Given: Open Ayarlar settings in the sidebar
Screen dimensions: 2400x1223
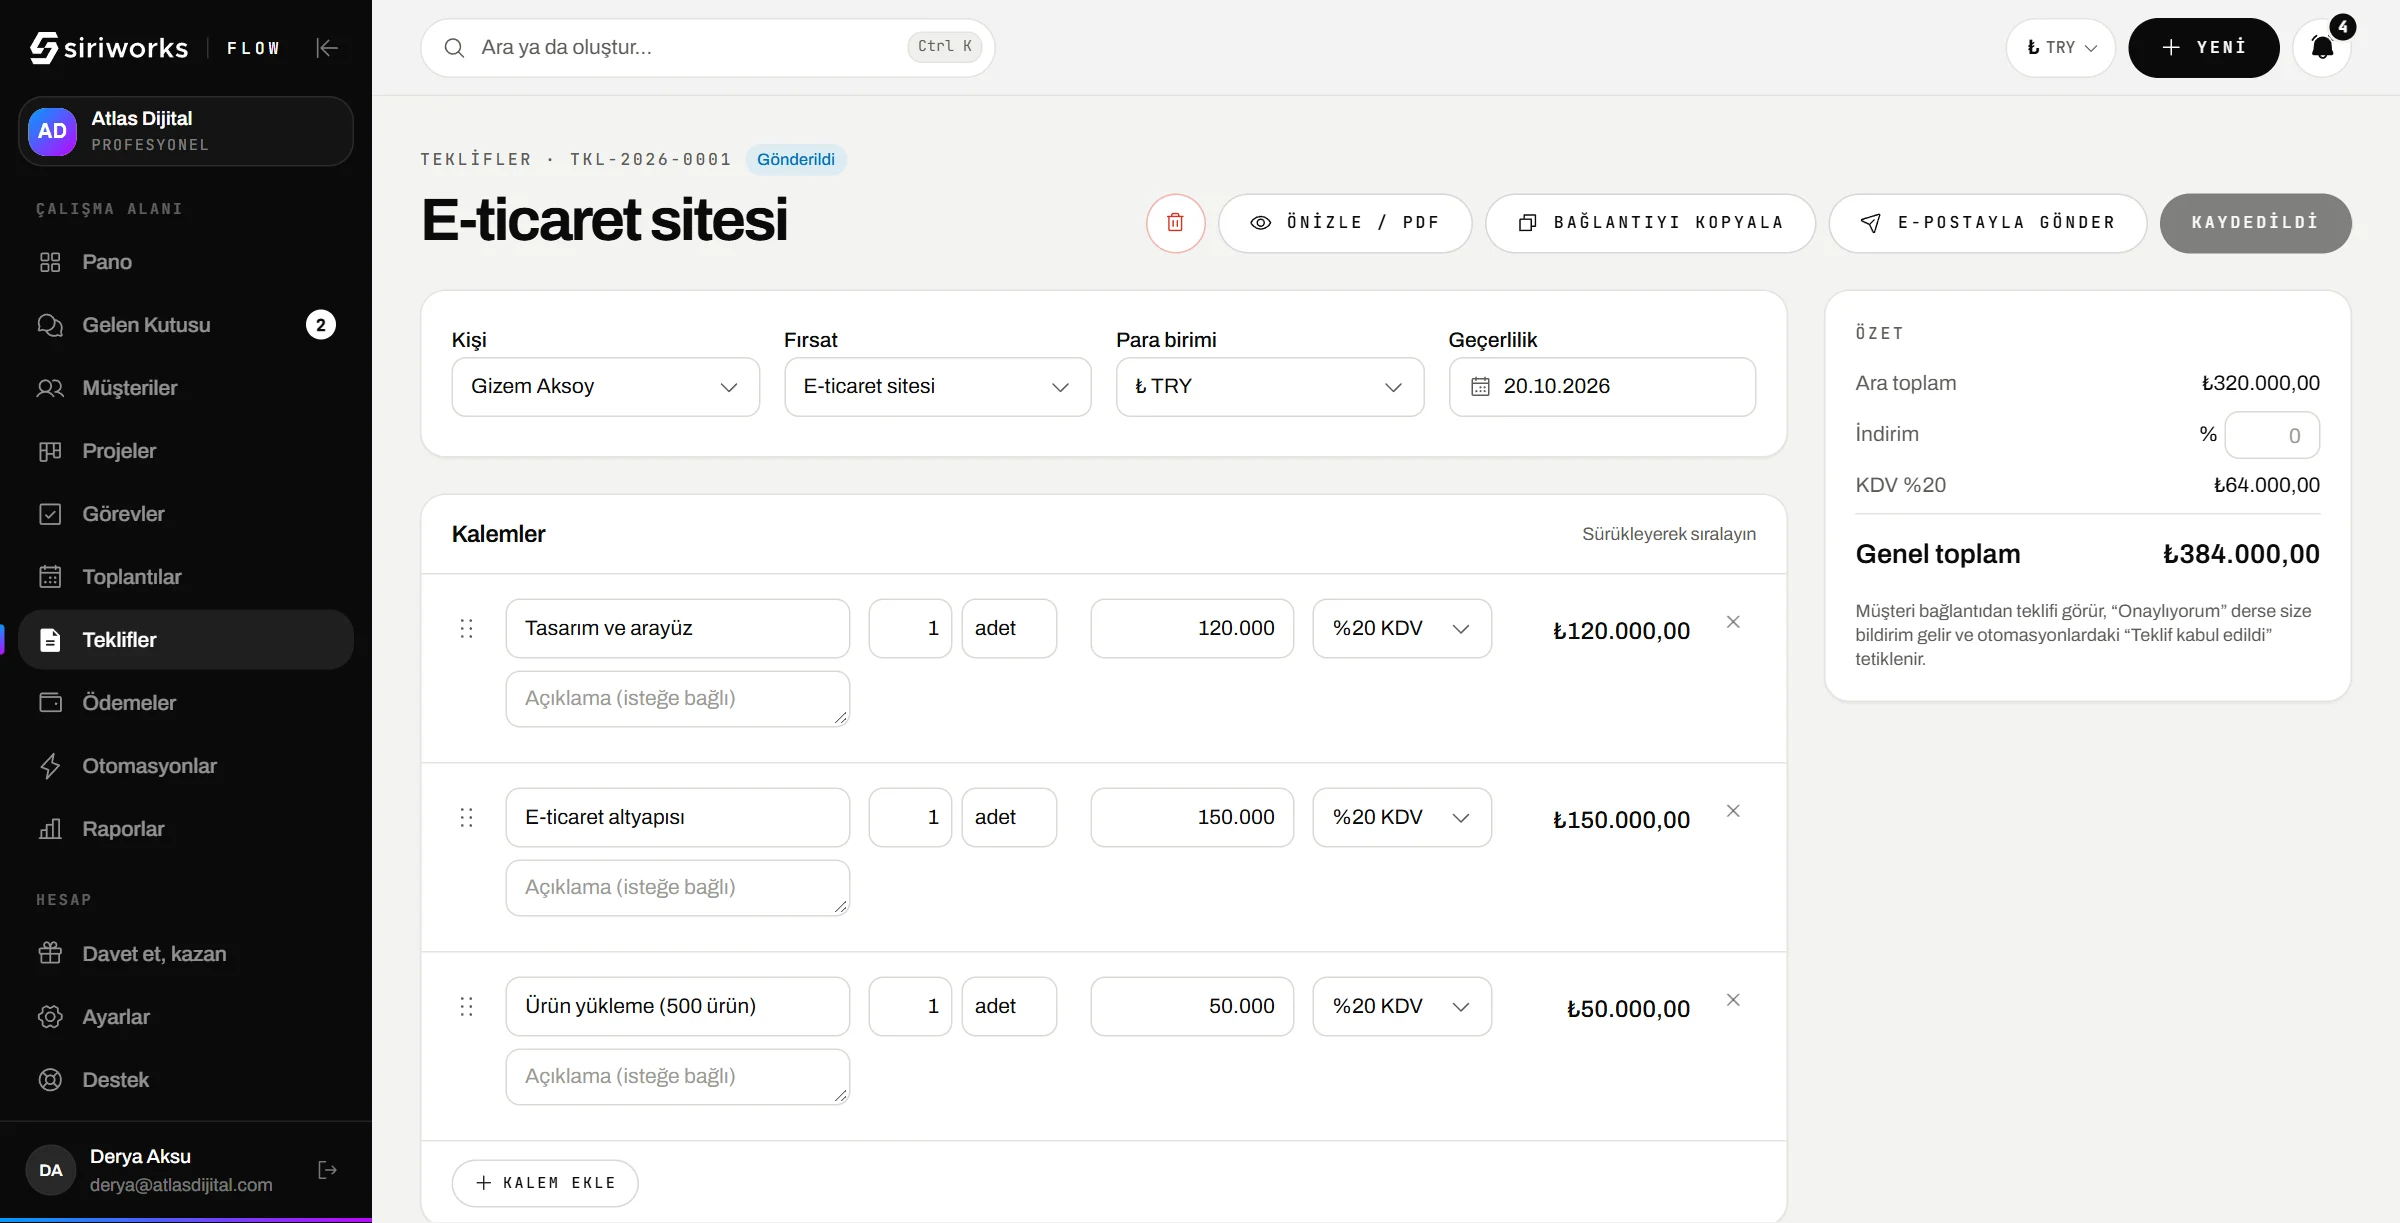Looking at the screenshot, I should click(186, 1017).
